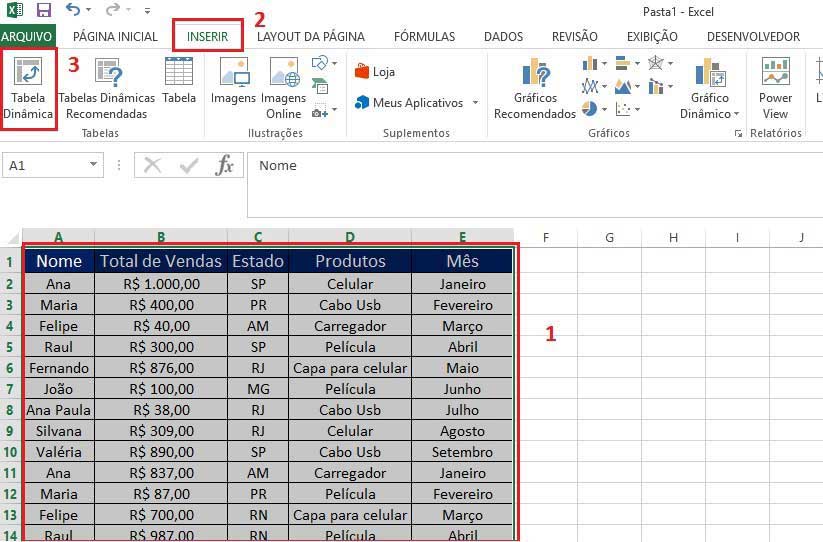This screenshot has height=542, width=823.
Task: Switch to the PÁGINA INICIAL tab
Action: (x=115, y=37)
